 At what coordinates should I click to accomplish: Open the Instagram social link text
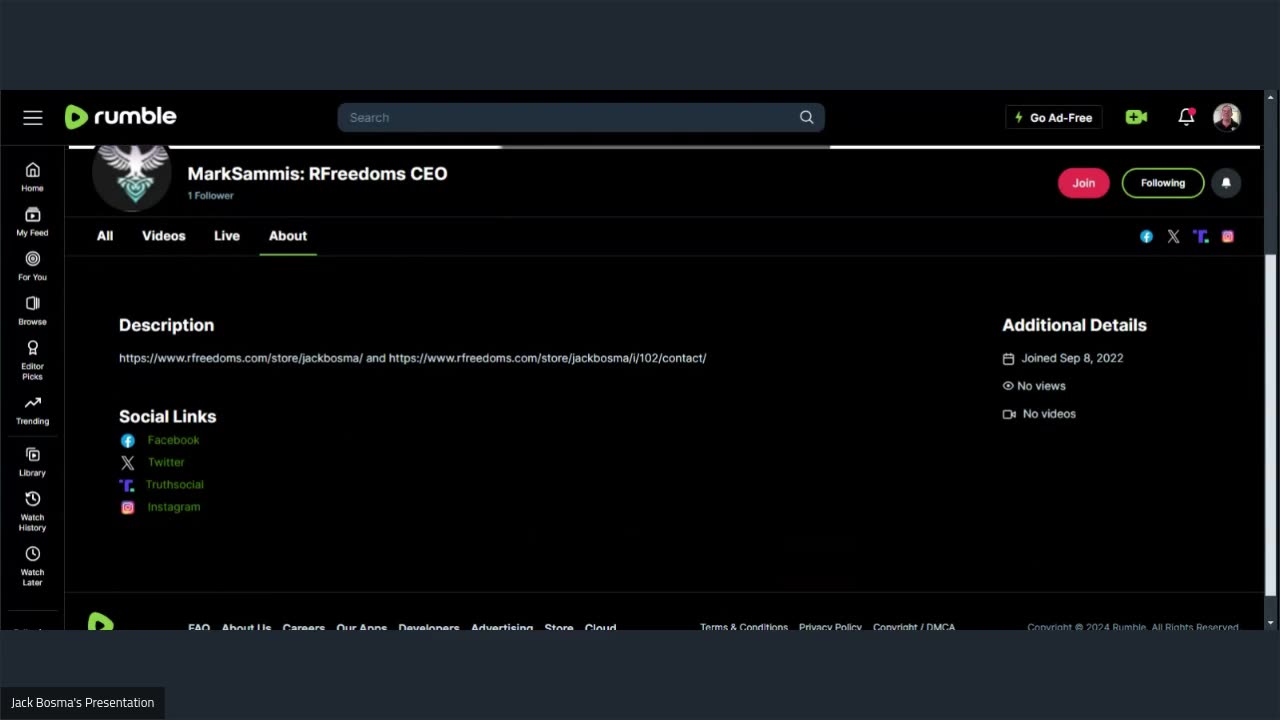174,507
